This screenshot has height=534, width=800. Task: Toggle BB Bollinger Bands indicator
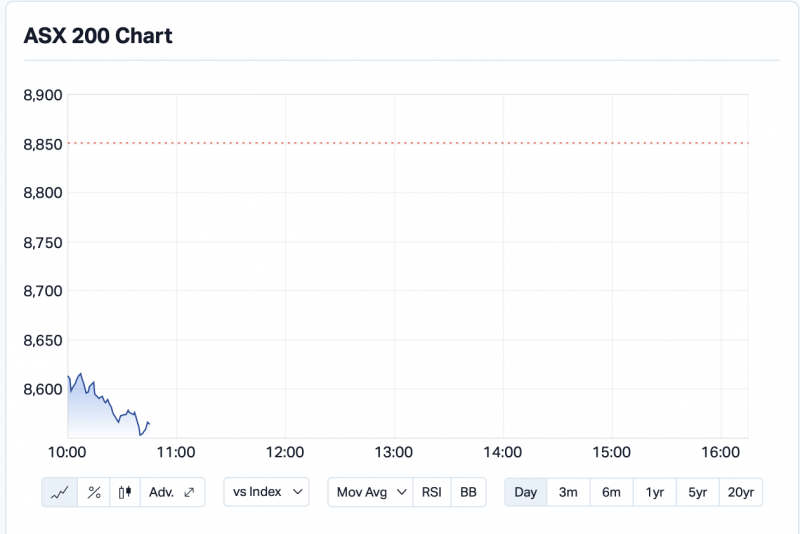pyautogui.click(x=468, y=492)
